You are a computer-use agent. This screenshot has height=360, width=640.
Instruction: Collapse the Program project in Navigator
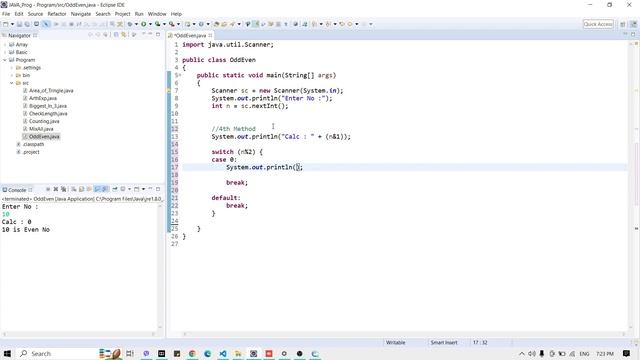click(x=5, y=60)
